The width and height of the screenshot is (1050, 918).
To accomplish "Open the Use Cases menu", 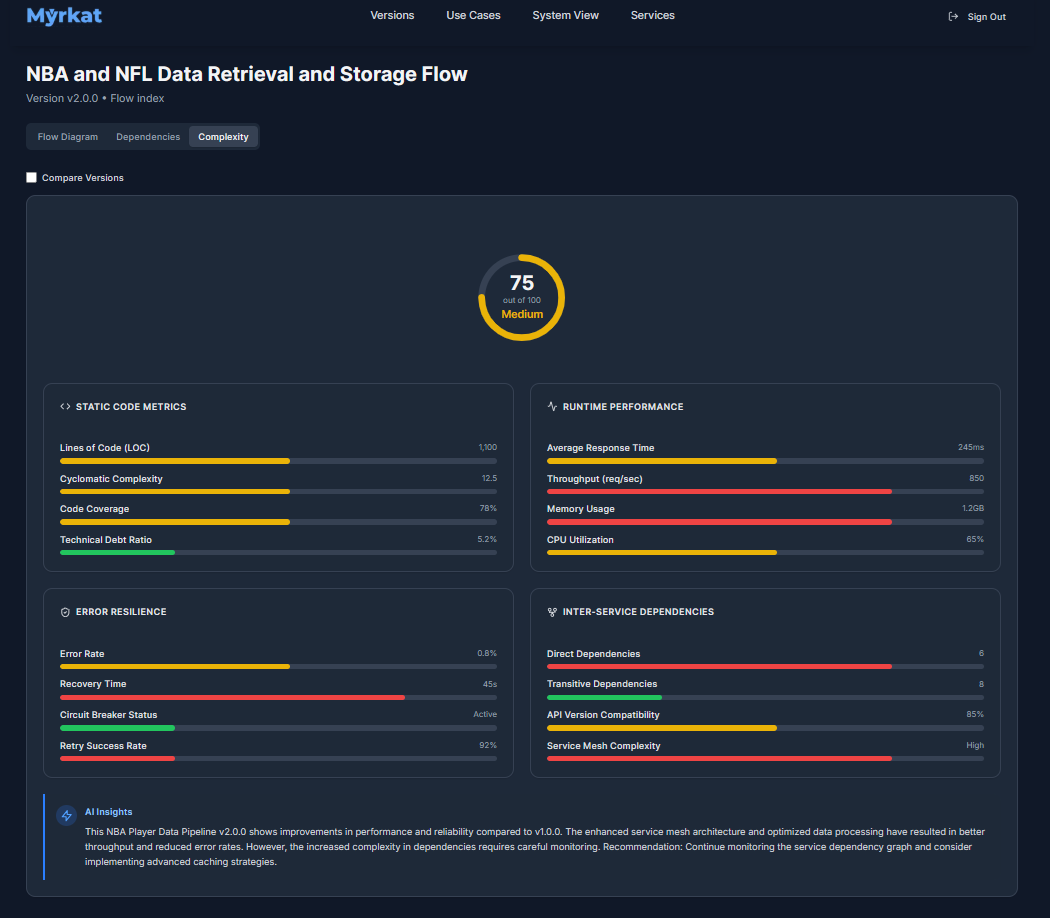I will 473,15.
